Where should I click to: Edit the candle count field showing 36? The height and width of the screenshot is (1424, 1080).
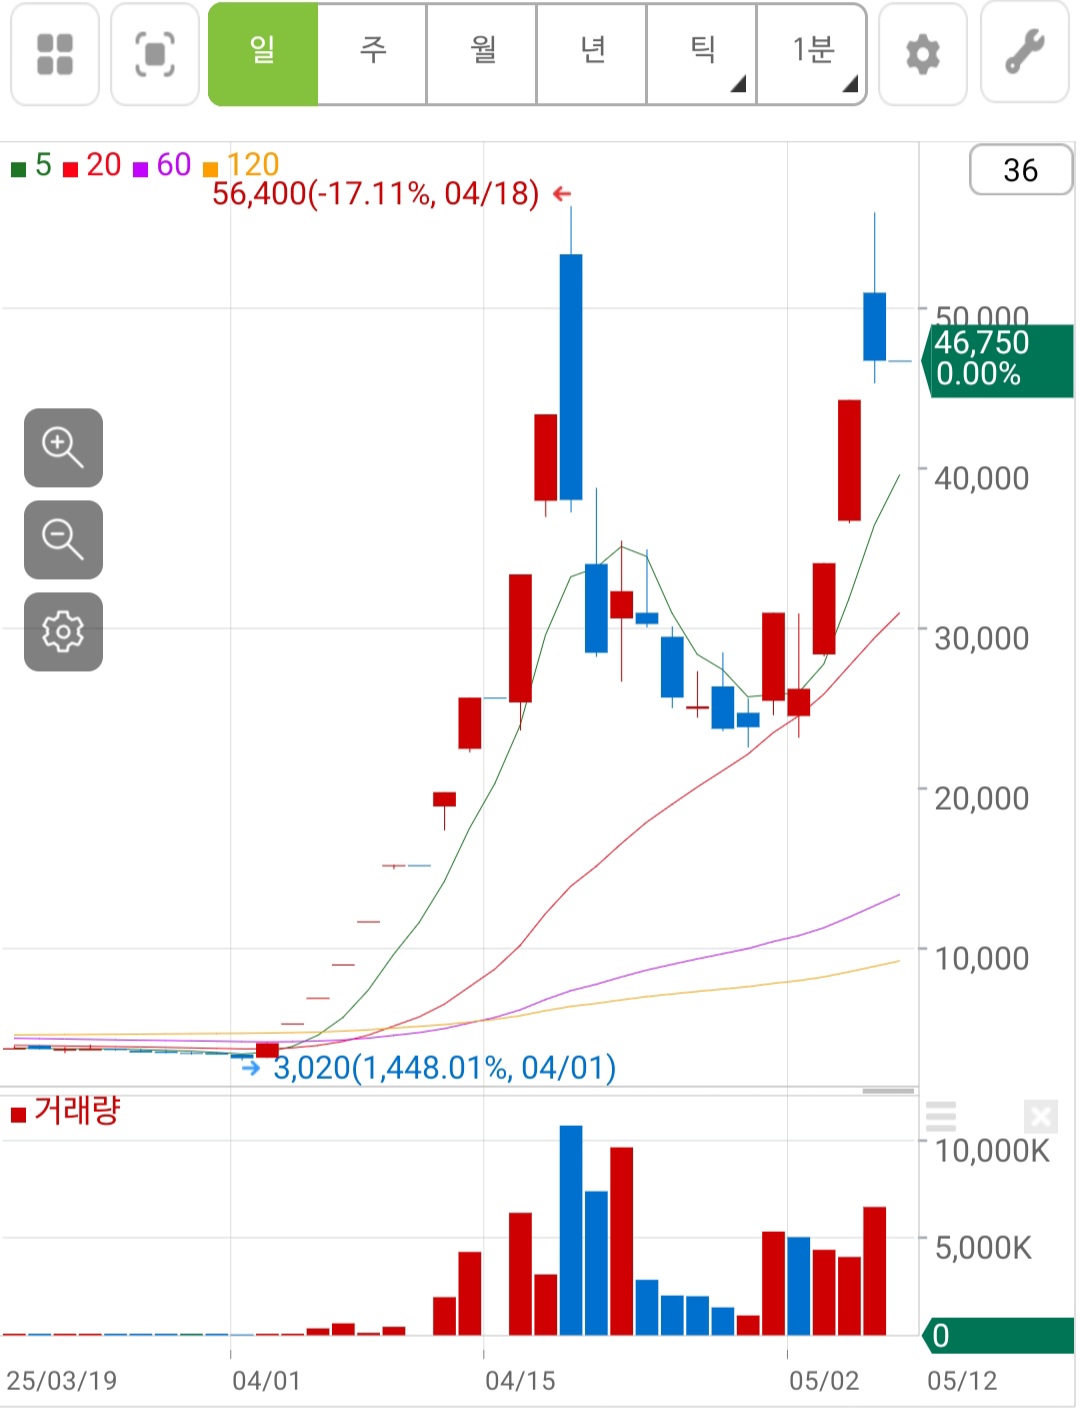click(x=1020, y=170)
